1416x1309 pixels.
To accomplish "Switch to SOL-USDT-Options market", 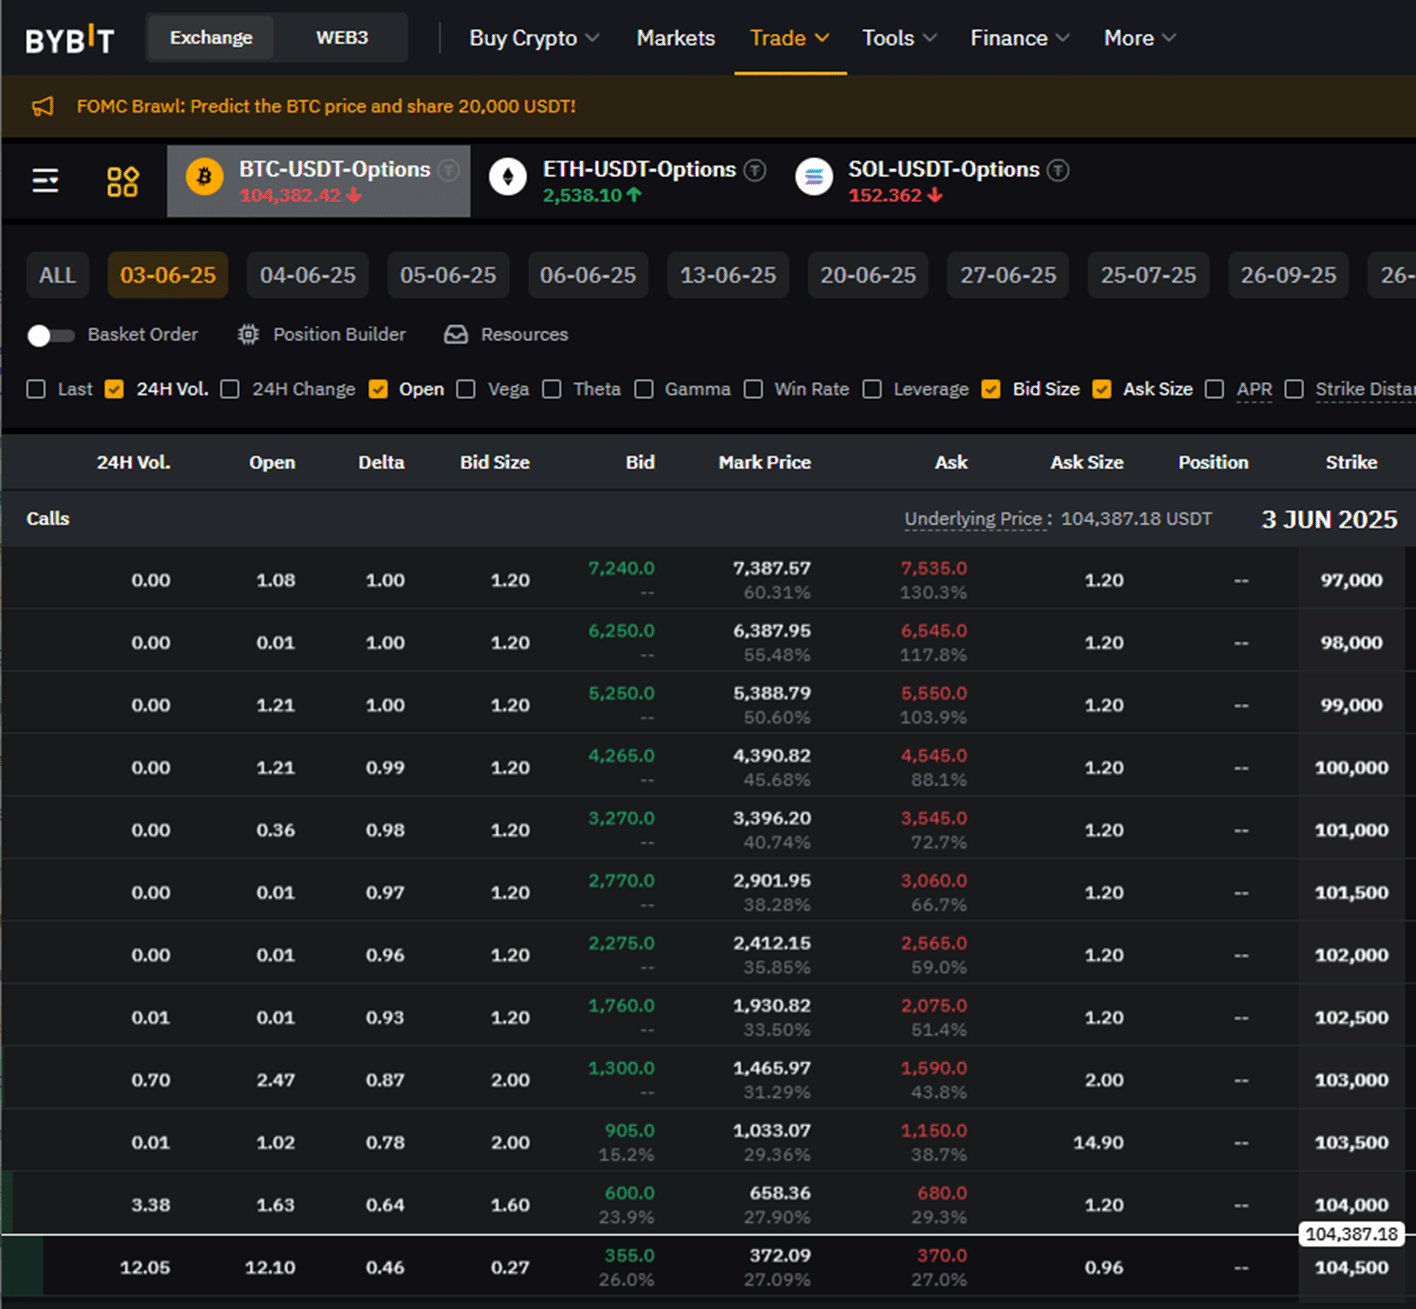I will 932,180.
